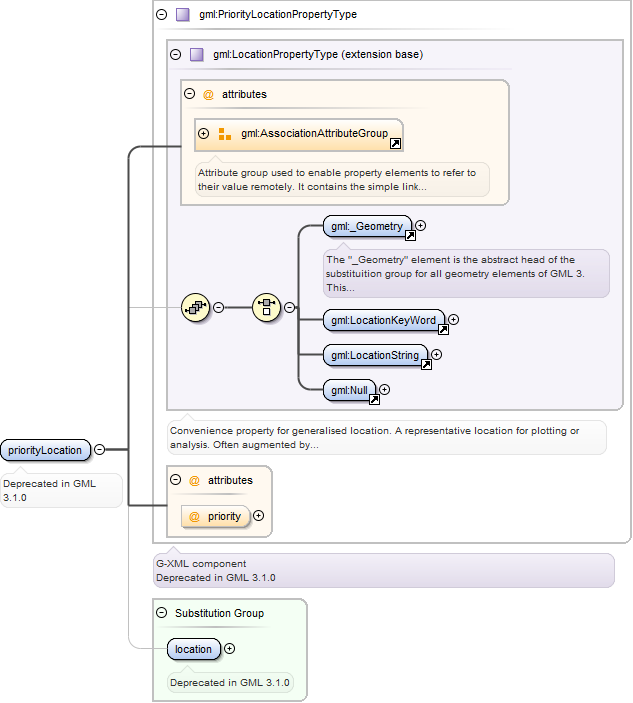Select the gml:LocationKeyWord element
Viewport: 633px width, 703px height.
click(384, 320)
